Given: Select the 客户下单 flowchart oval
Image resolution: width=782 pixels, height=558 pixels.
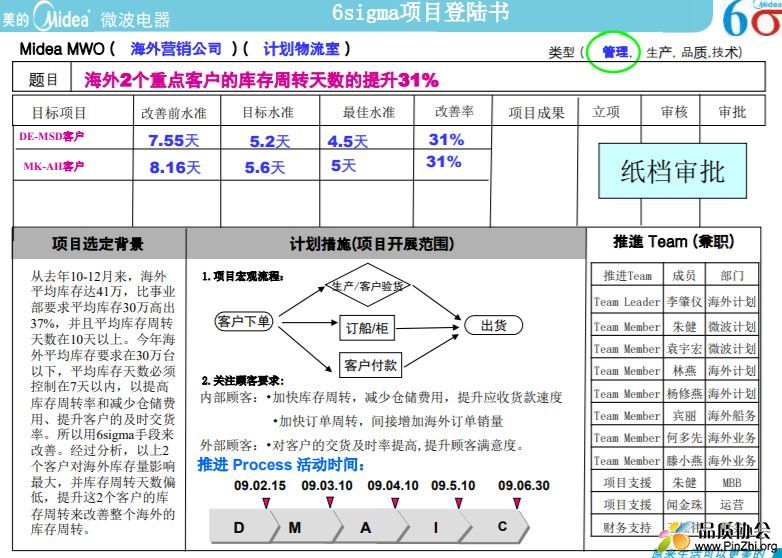Looking at the screenshot, I should click(x=244, y=321).
